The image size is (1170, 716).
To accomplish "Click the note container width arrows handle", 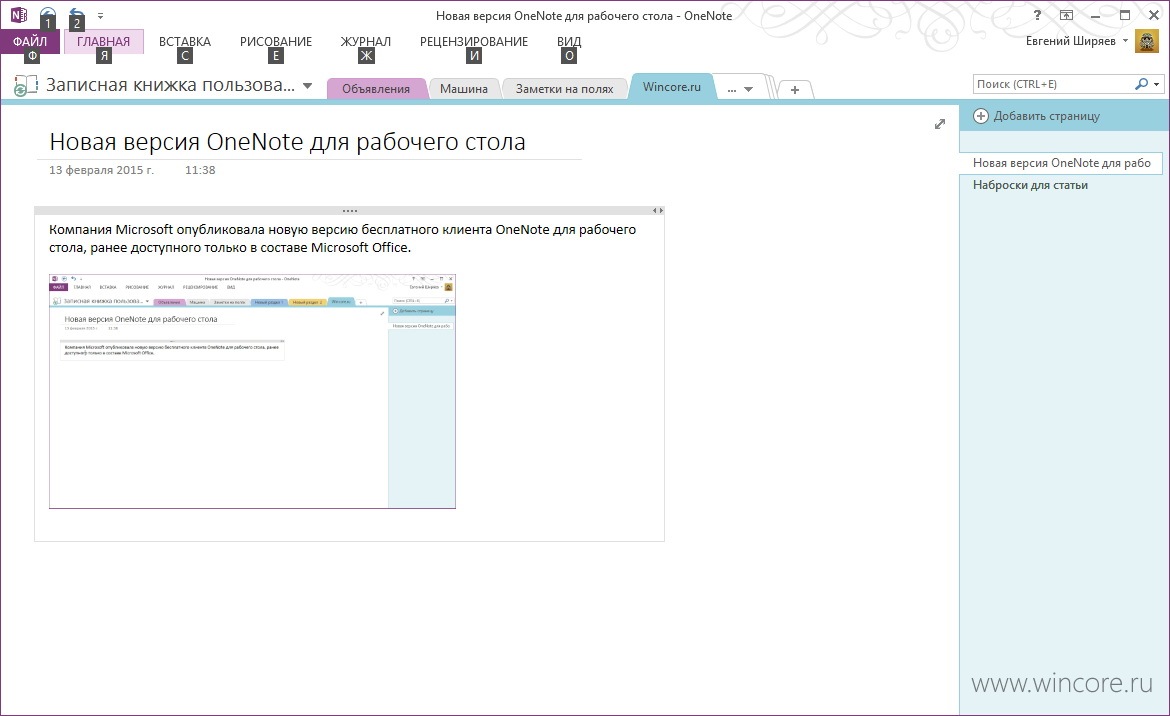I will [657, 210].
